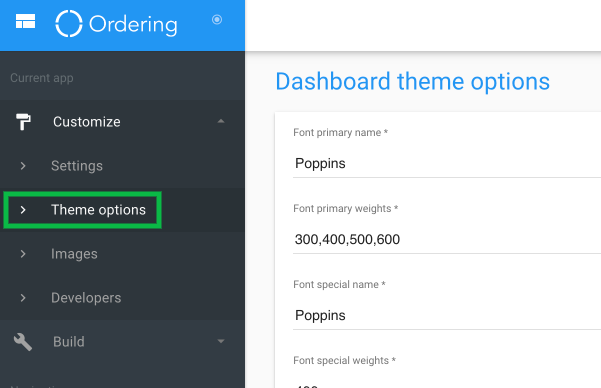The image size is (601, 388).
Task: Collapse the Customize section arrow
Action: tap(221, 121)
